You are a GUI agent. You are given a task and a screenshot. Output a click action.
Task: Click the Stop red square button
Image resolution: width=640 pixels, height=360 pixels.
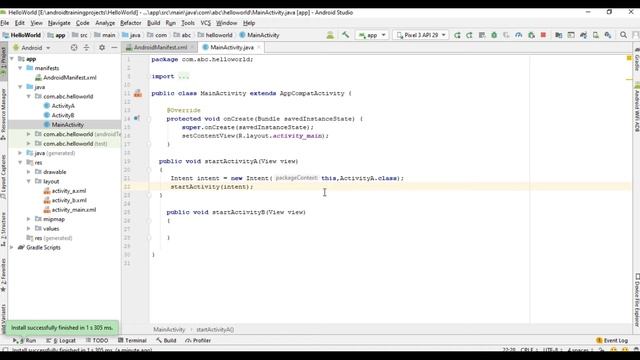click(x=543, y=35)
